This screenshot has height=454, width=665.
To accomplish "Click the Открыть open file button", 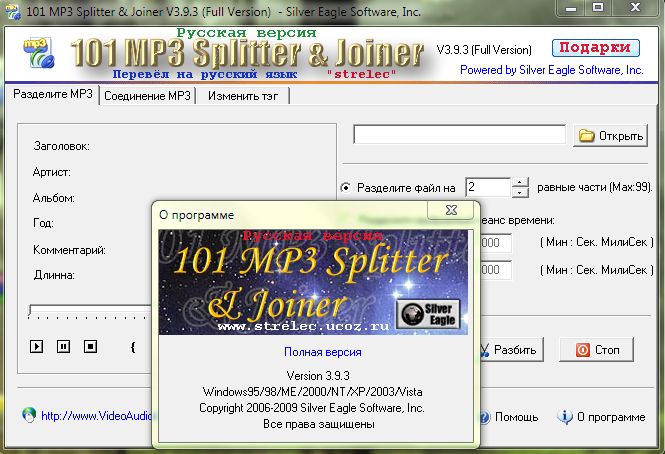I will pos(611,136).
